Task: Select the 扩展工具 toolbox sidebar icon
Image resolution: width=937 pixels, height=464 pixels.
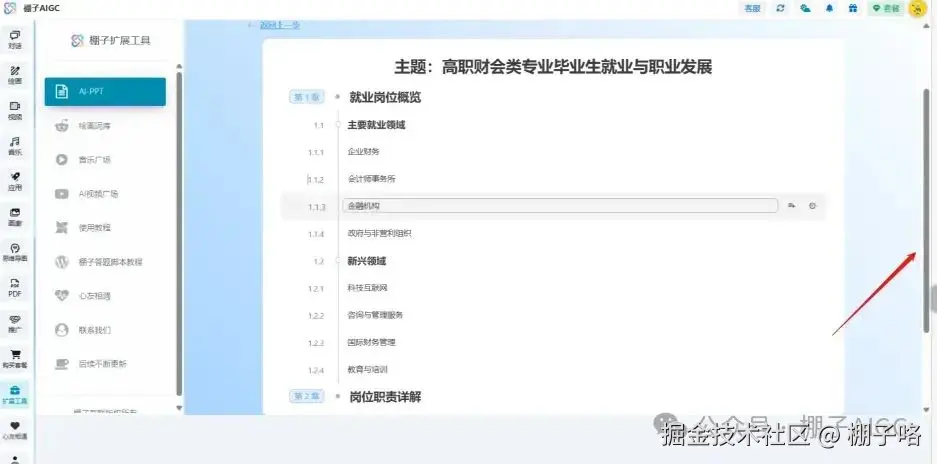Action: click(x=15, y=395)
